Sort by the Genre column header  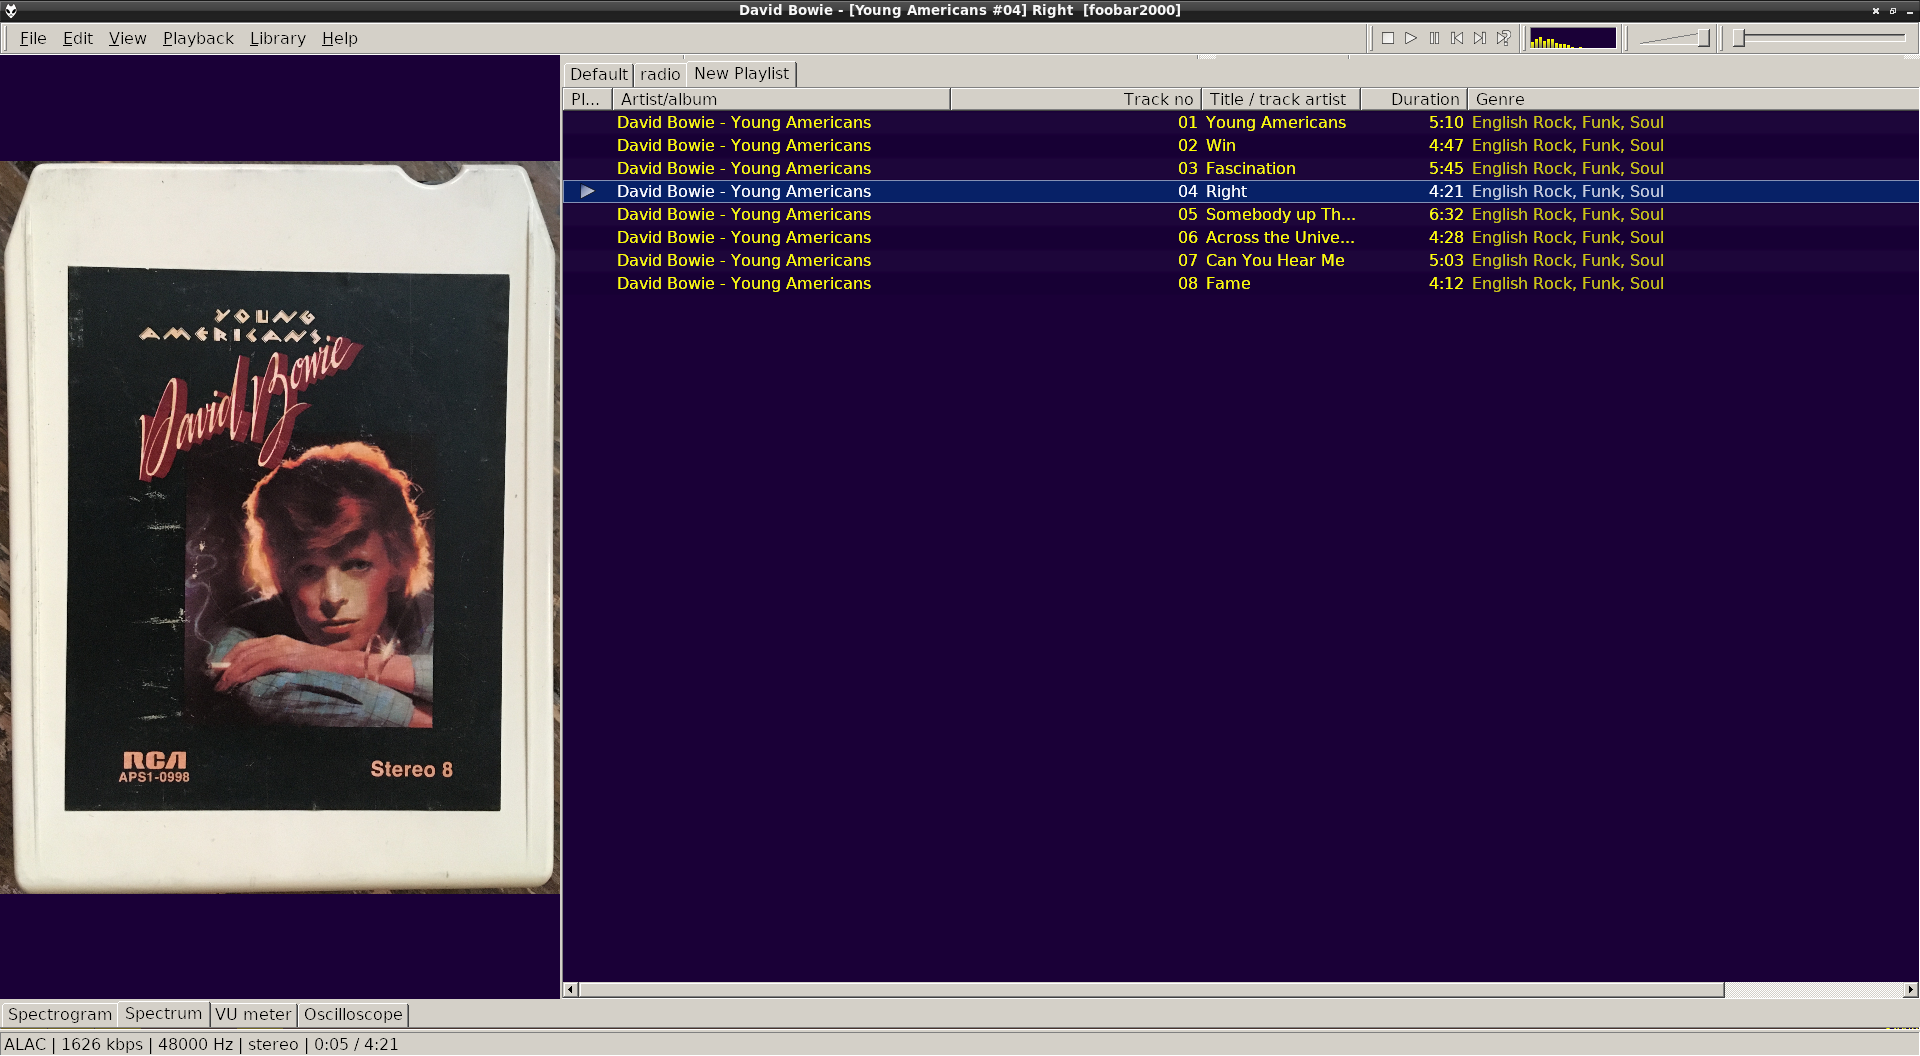click(x=1692, y=99)
